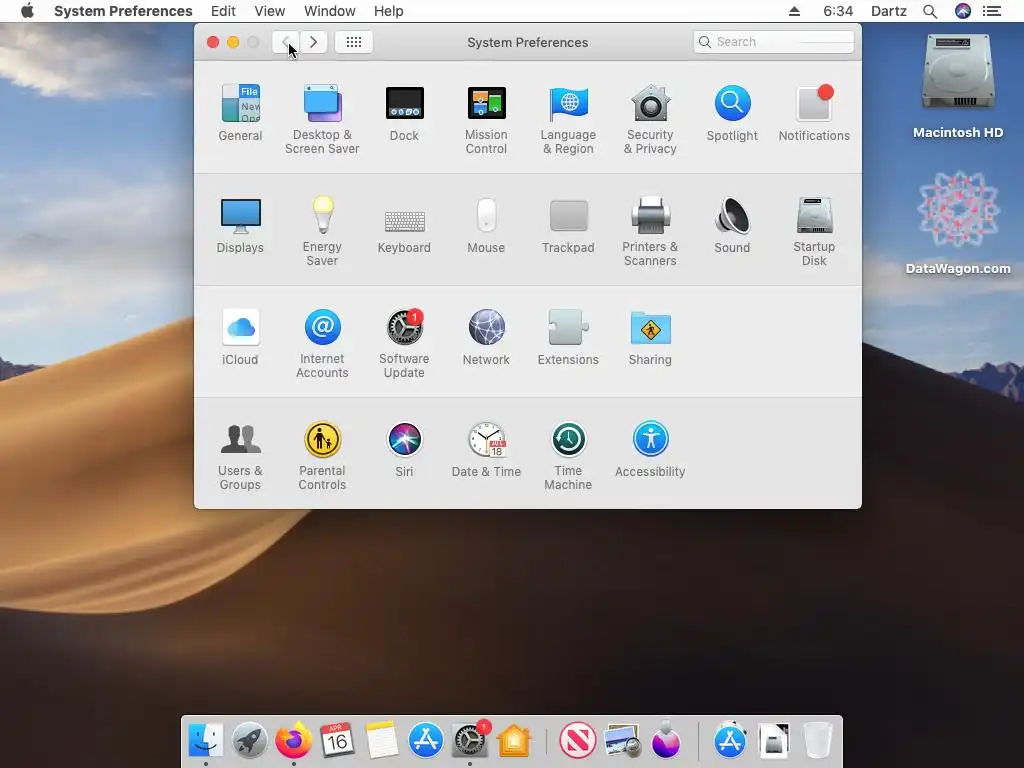Open the Siri preferences pane
Screen dimensions: 1024x768
(x=404, y=449)
